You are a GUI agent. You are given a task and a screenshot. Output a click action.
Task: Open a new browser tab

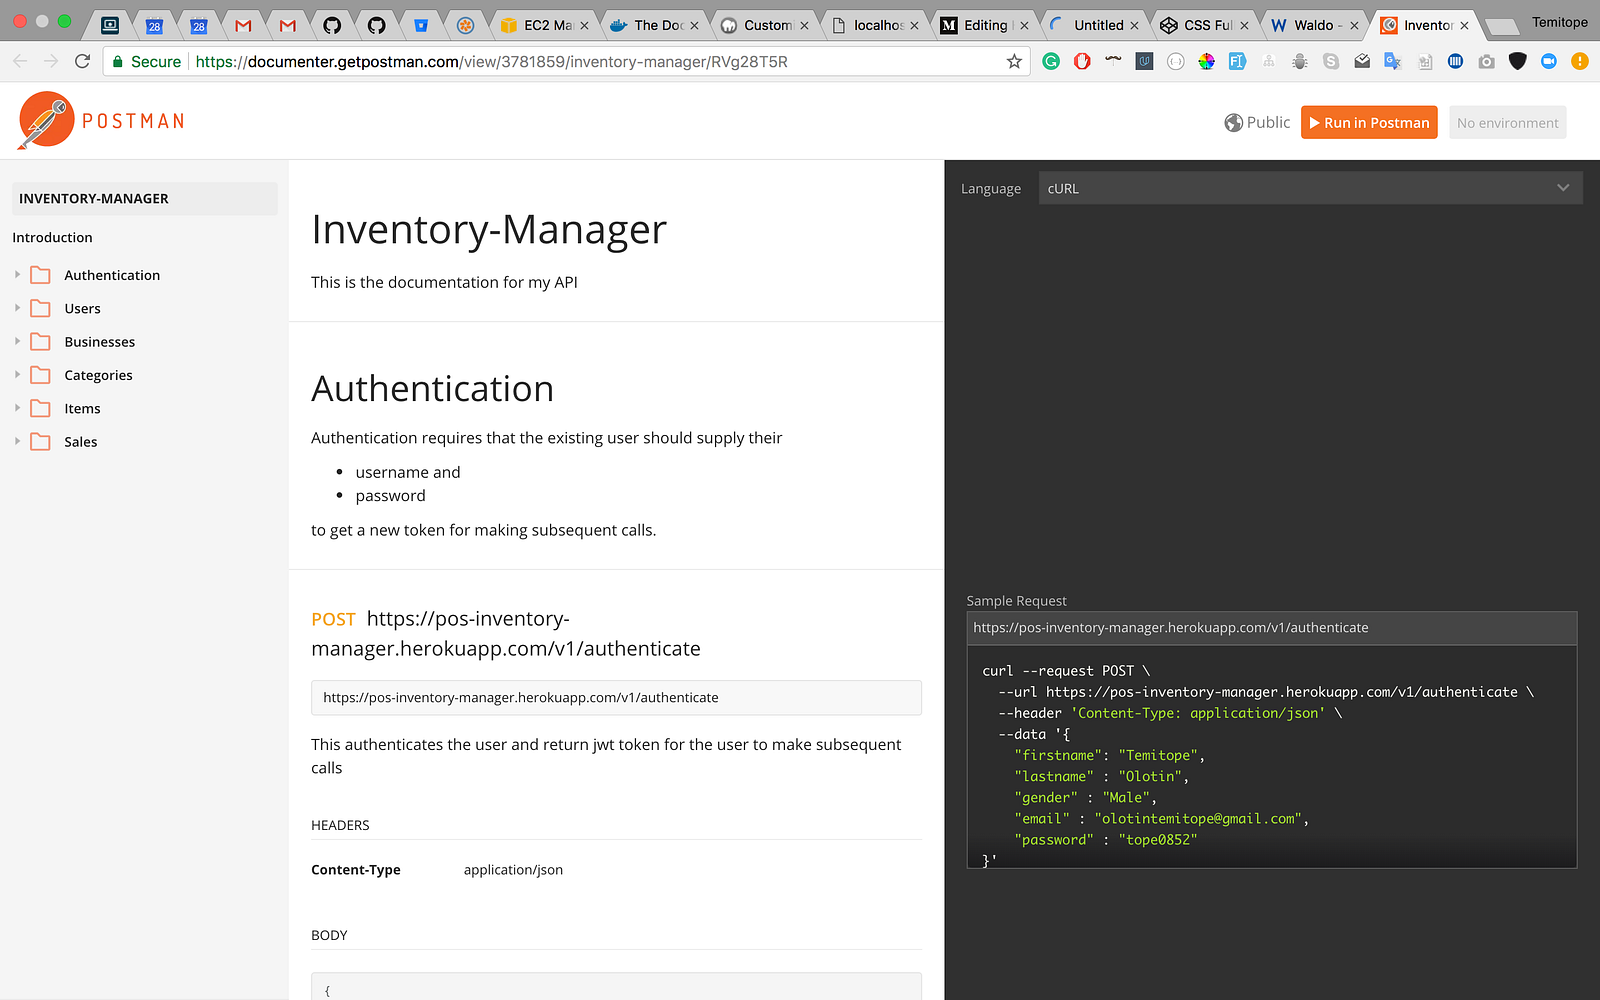(x=1501, y=26)
